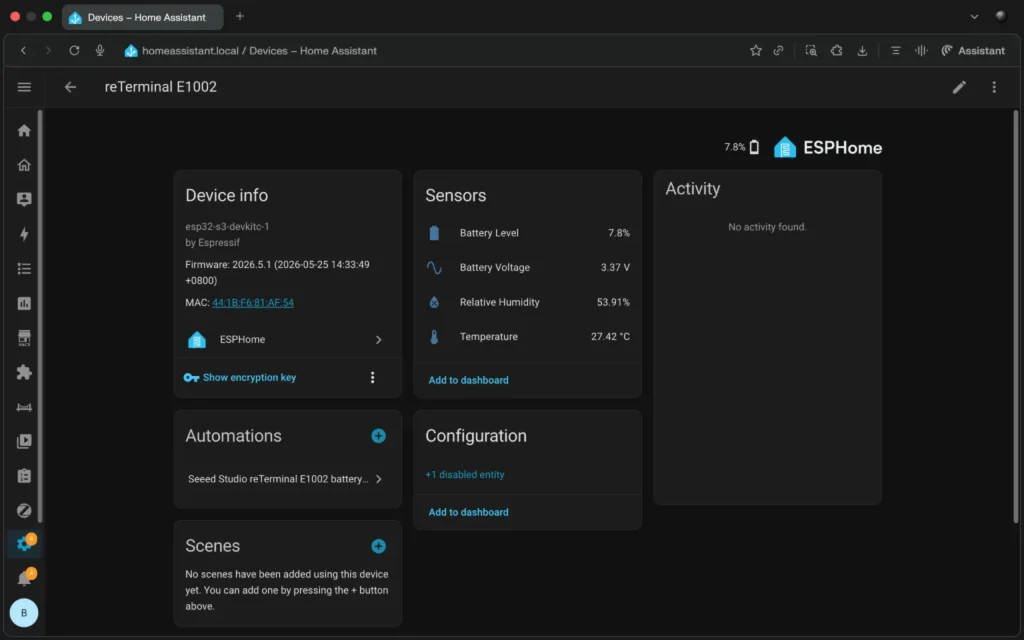This screenshot has width=1024, height=640.
Task: Open the Energy lightning icon in sidebar
Action: (x=24, y=234)
